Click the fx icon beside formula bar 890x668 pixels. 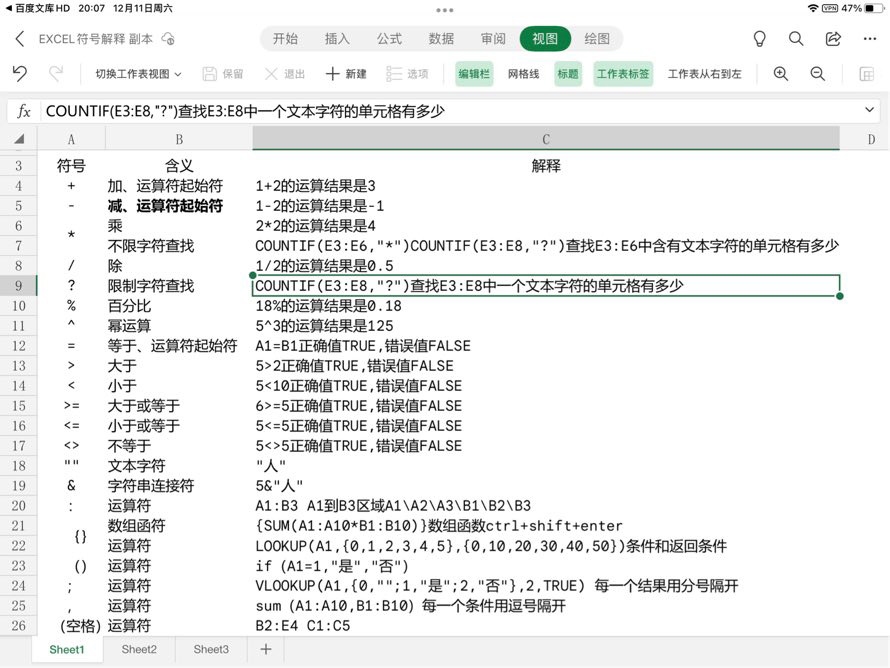[x=23, y=111]
